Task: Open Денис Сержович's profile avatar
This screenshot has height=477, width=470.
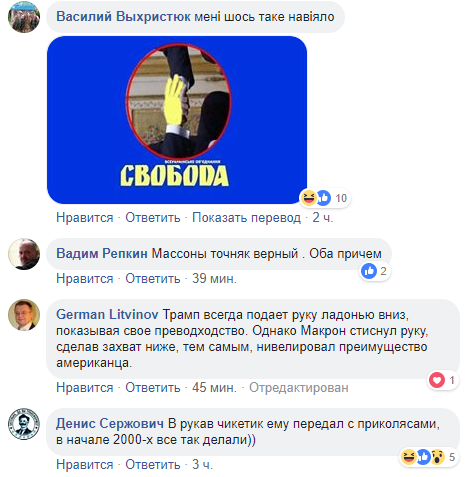Action: (24, 424)
